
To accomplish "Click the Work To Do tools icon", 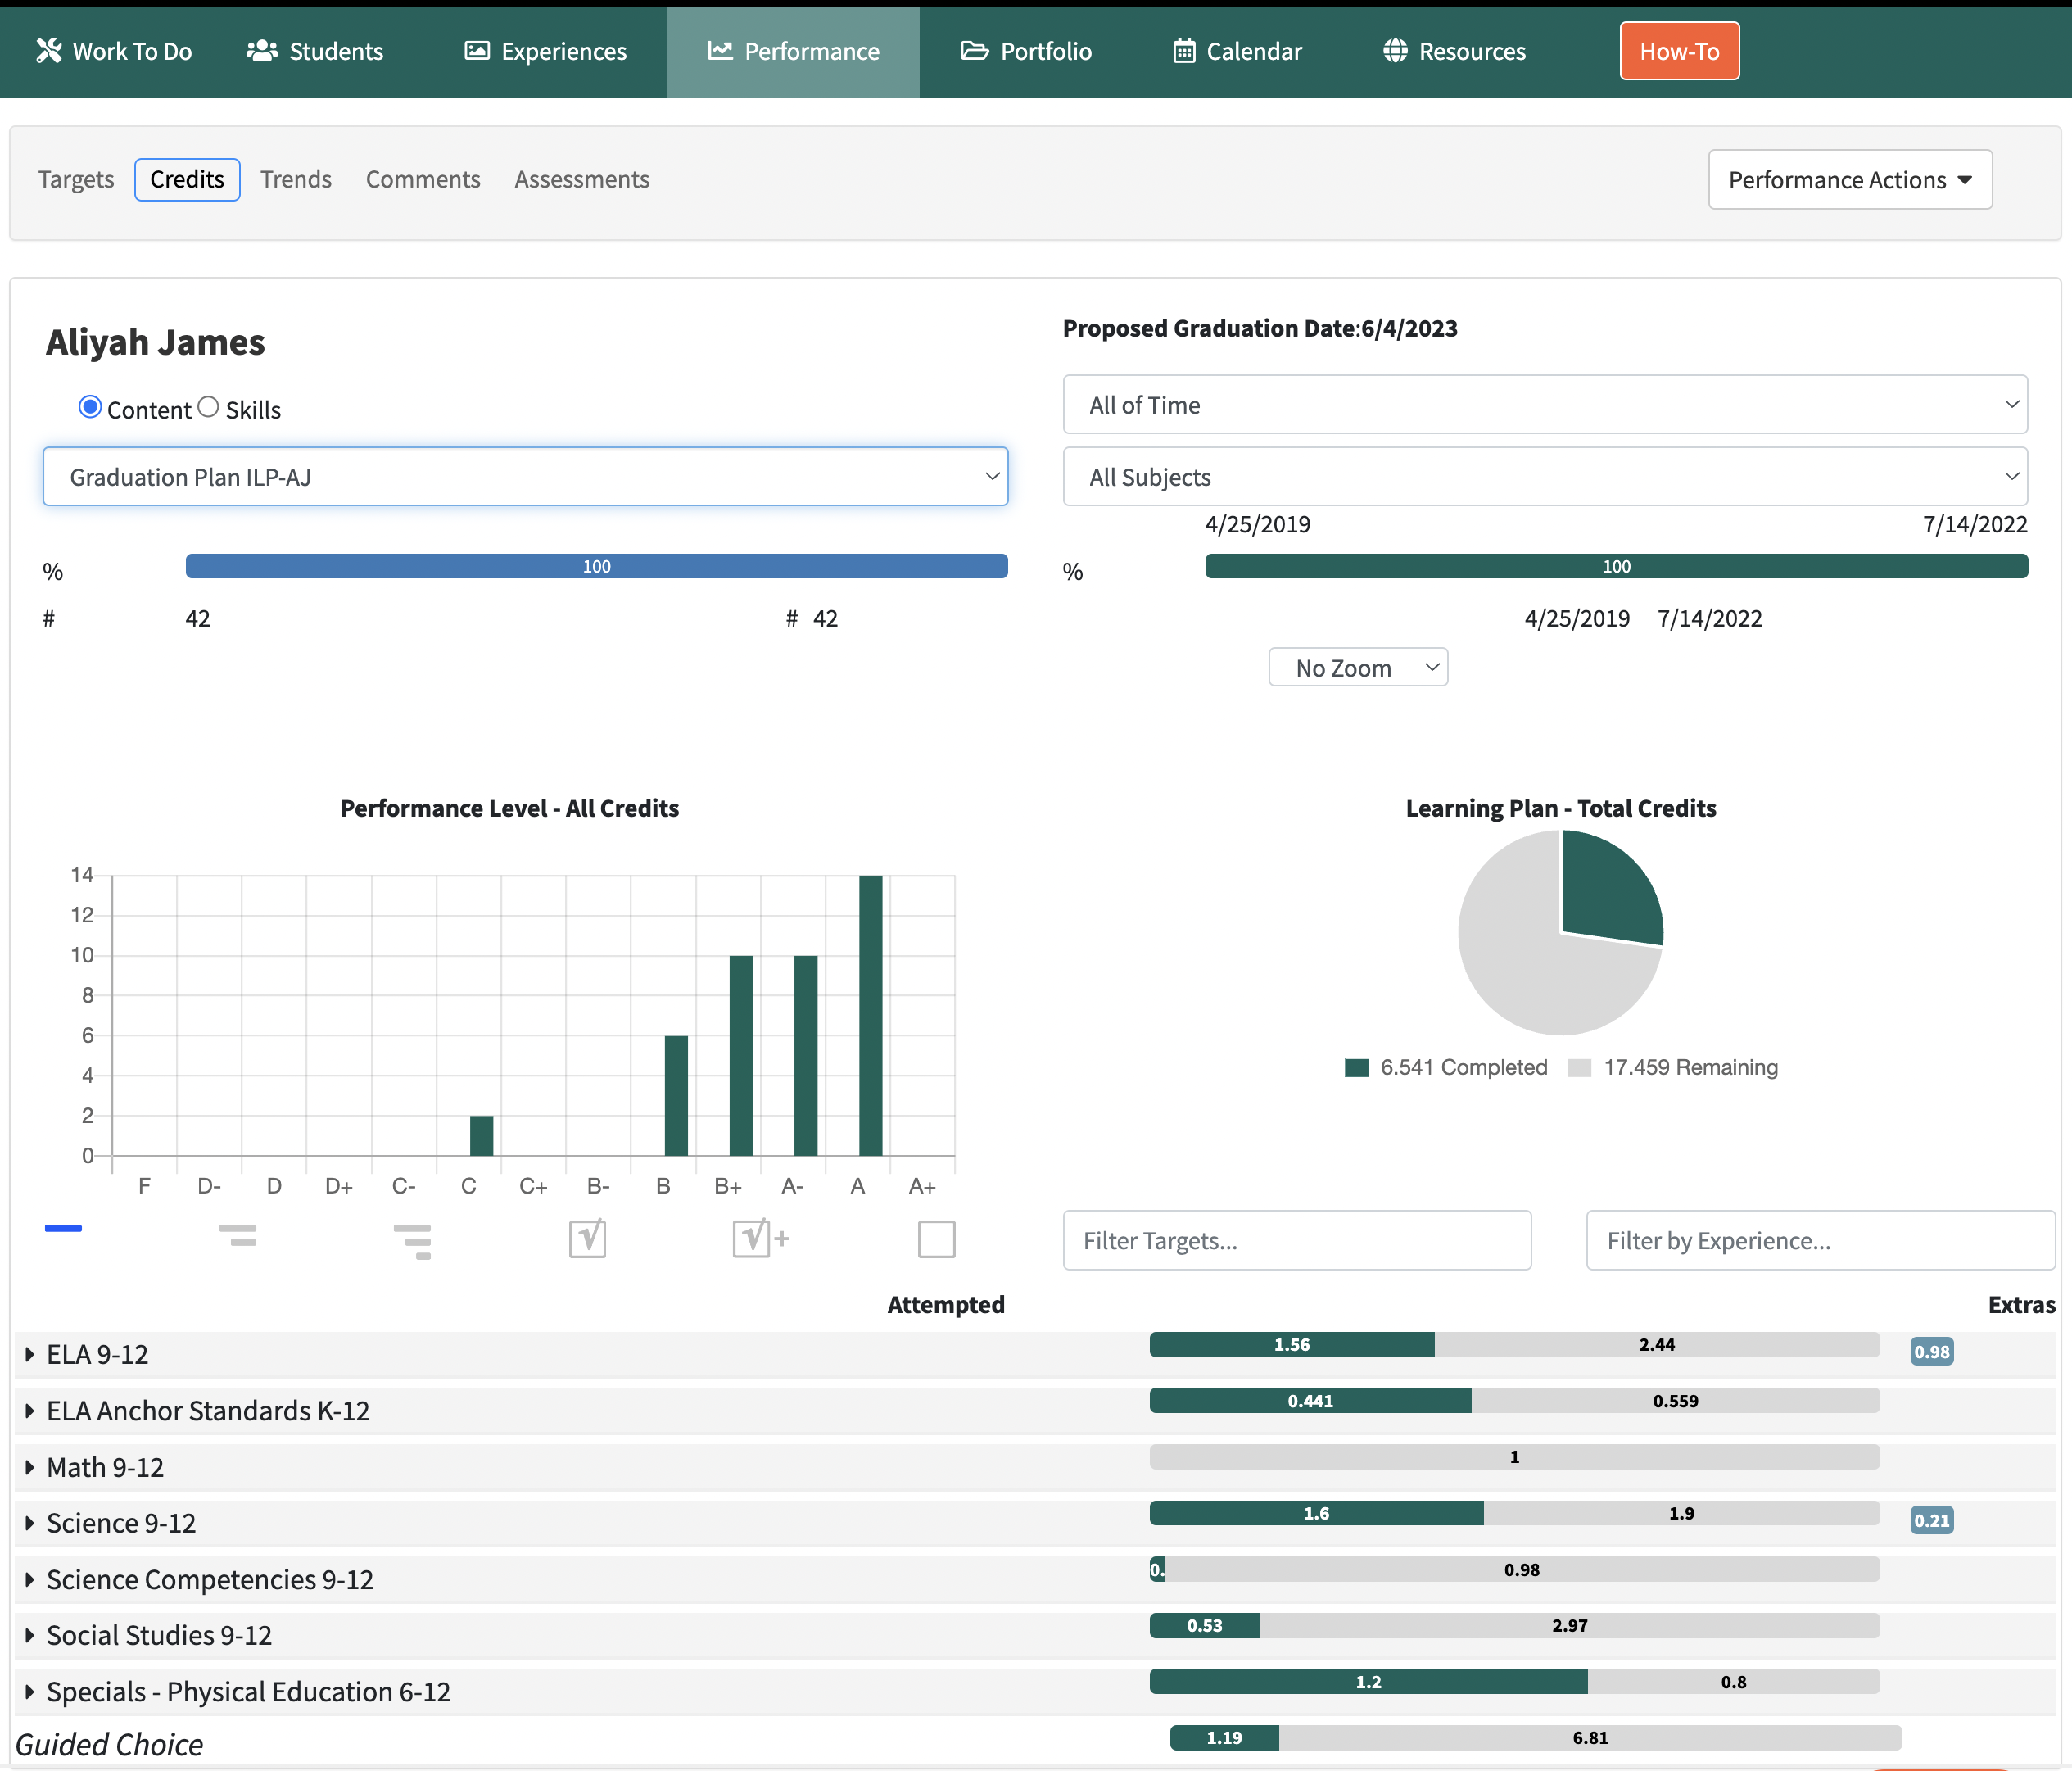I will (x=49, y=51).
